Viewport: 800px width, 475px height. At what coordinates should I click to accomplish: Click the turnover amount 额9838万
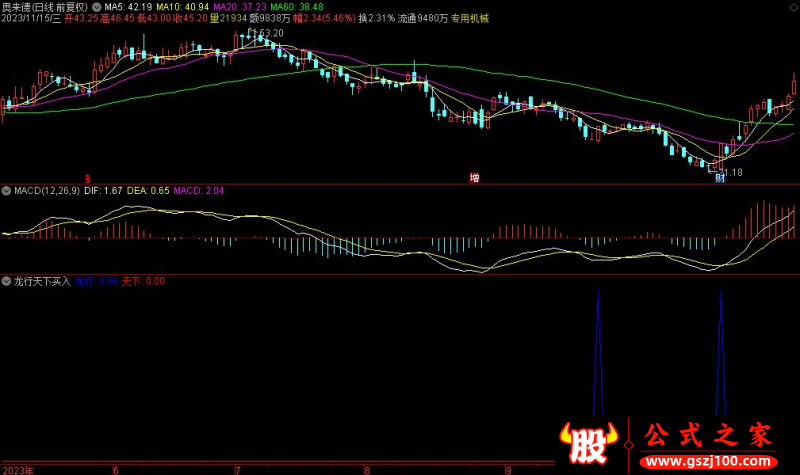click(x=270, y=18)
